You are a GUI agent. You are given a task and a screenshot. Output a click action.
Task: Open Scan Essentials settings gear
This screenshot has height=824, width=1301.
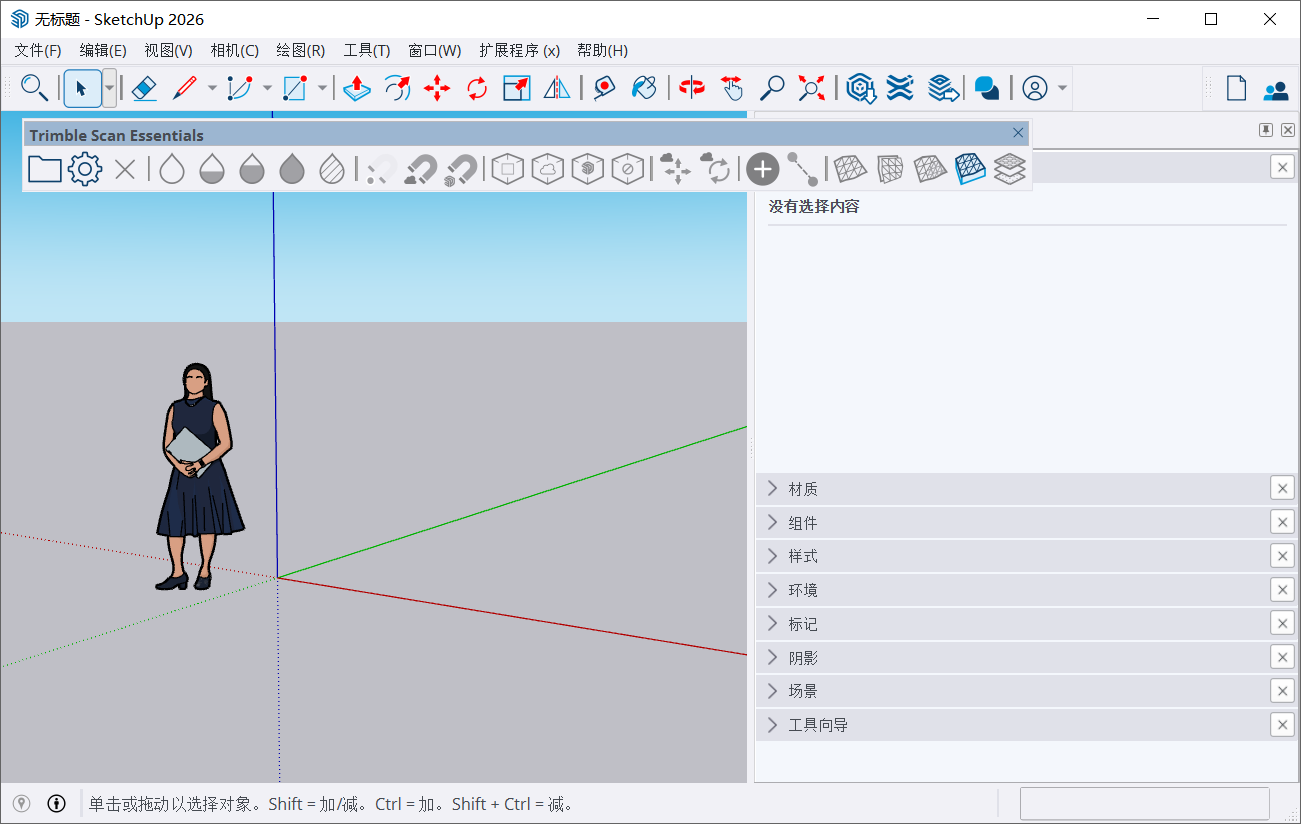pyautogui.click(x=85, y=169)
